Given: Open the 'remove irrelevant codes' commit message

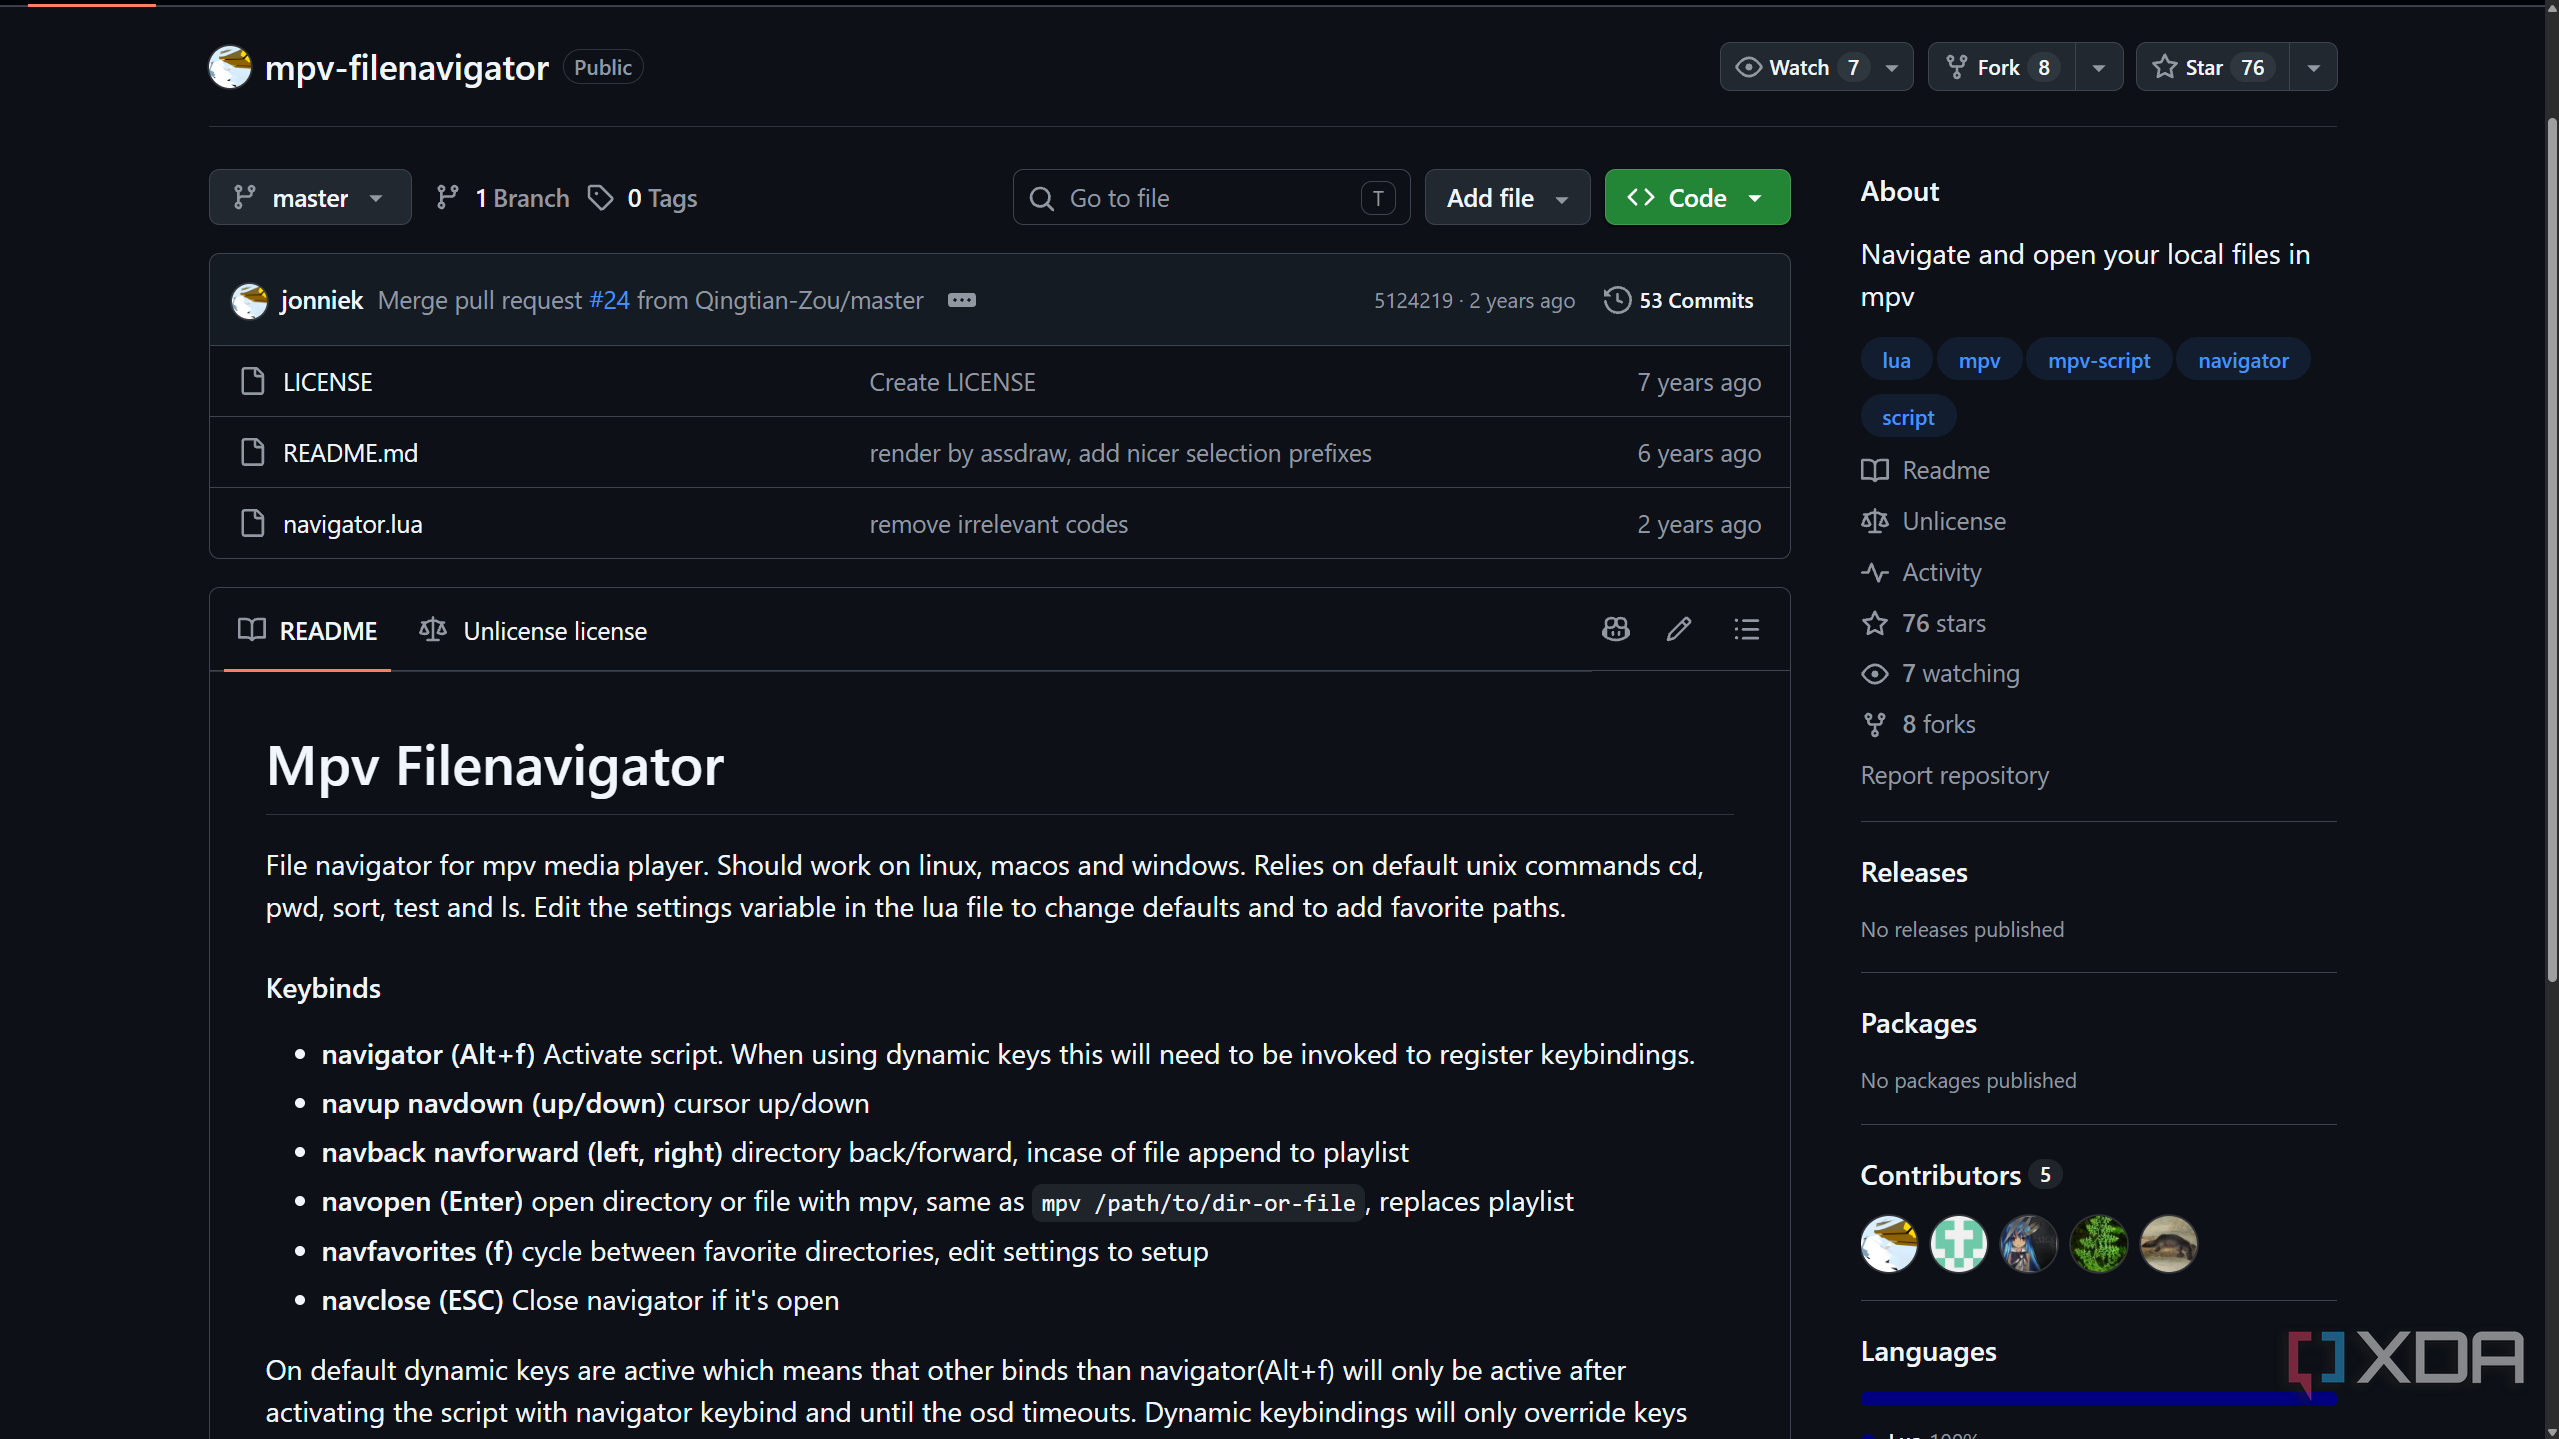Looking at the screenshot, I should tap(999, 524).
